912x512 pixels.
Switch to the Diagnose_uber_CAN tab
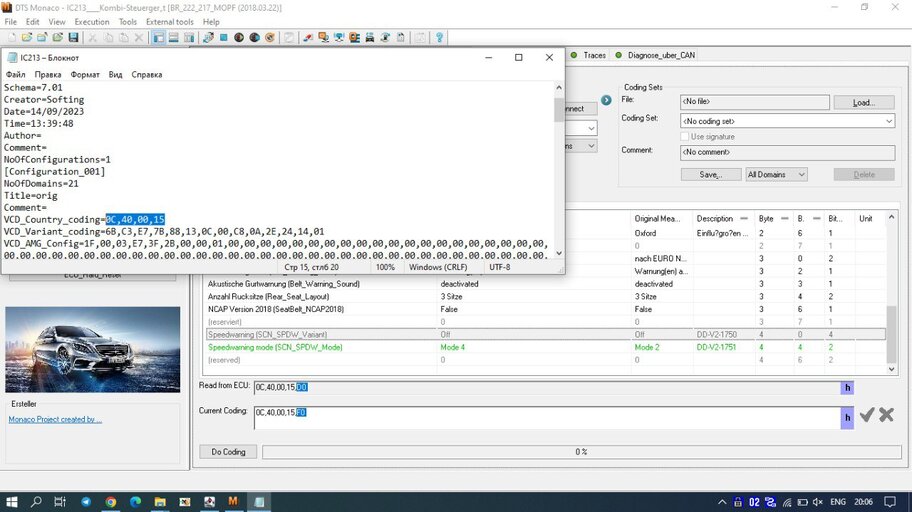point(655,55)
